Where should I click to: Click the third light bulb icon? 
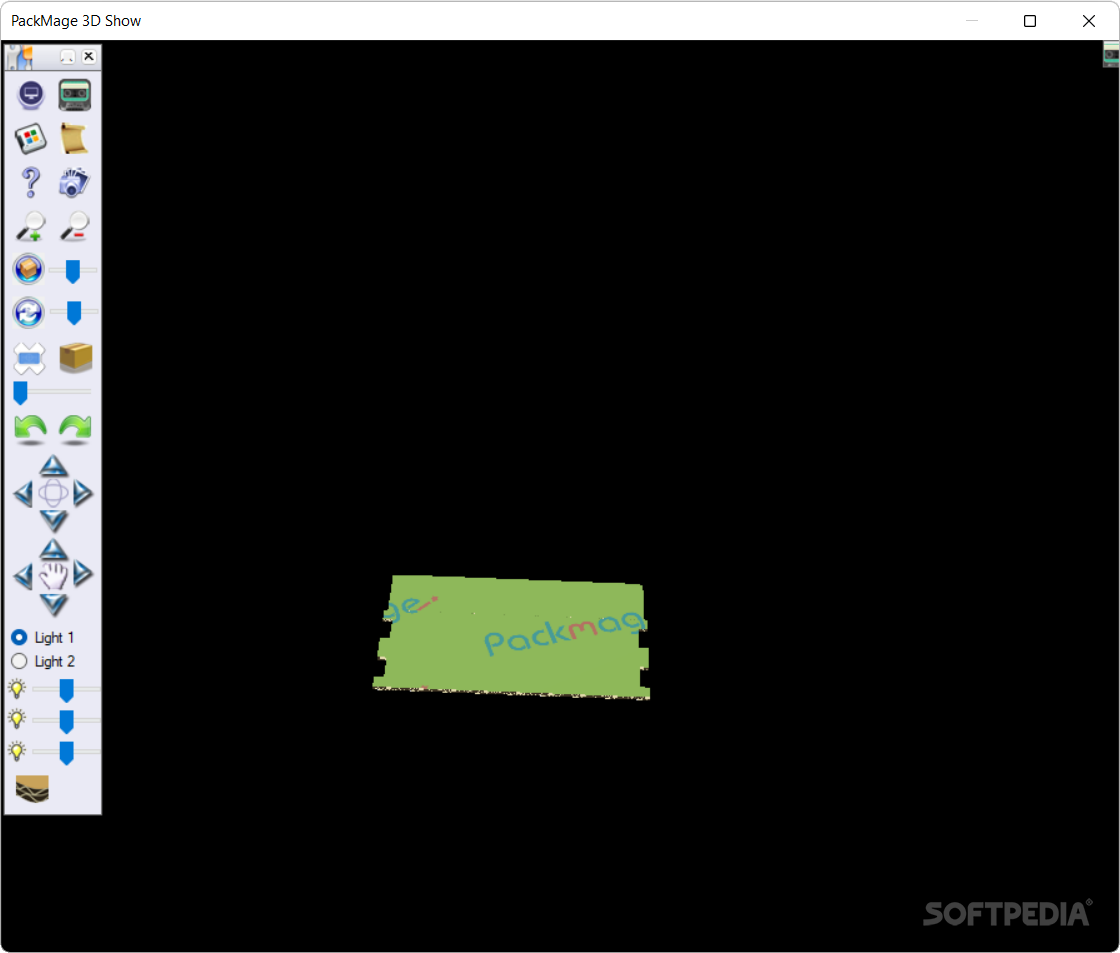tap(17, 751)
